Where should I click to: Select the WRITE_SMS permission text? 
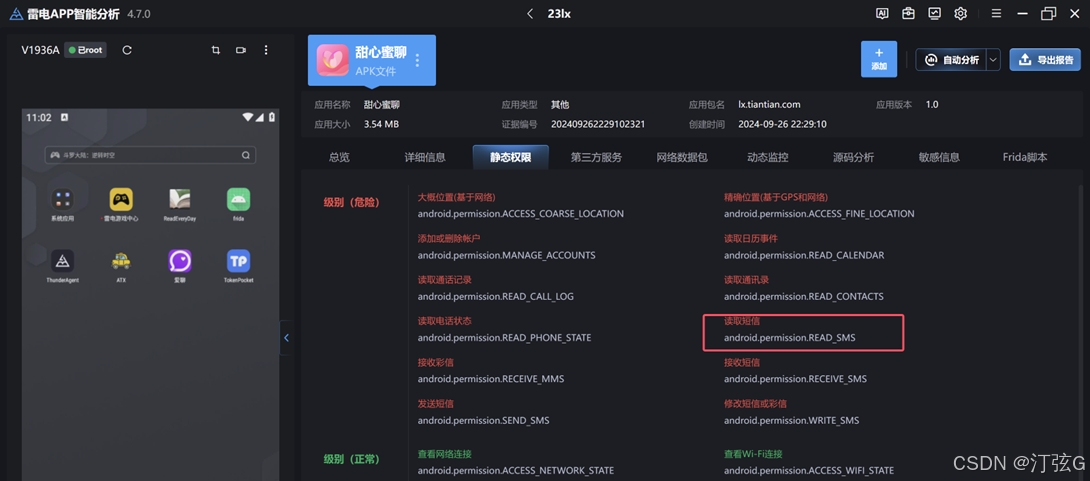coord(791,421)
